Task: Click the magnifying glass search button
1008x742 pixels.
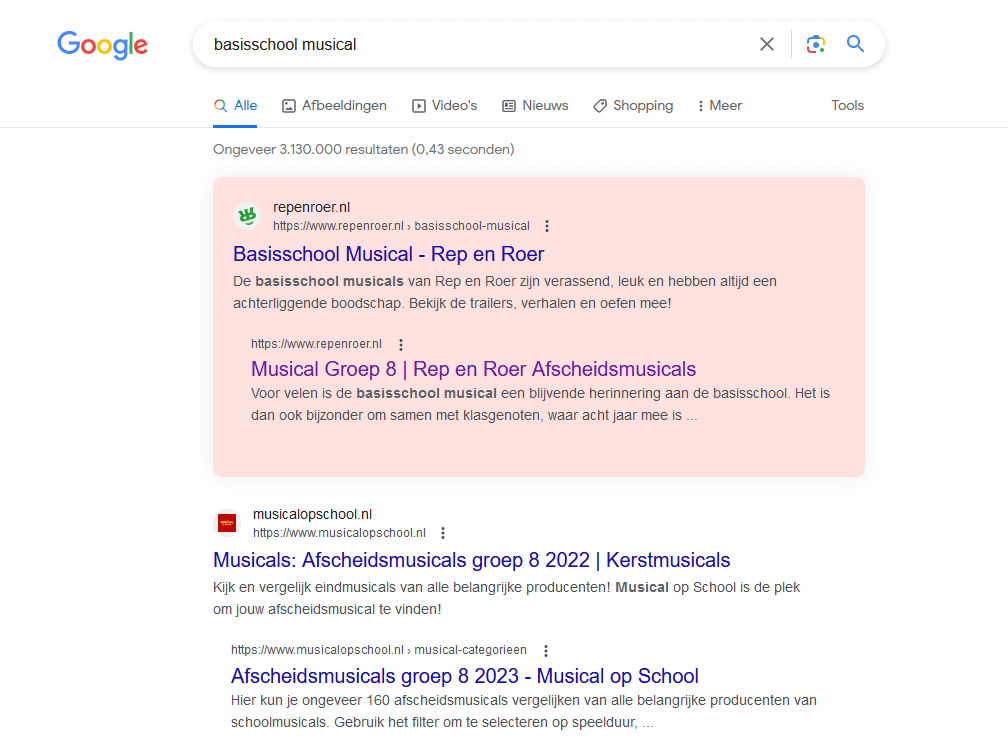Action: click(x=855, y=44)
